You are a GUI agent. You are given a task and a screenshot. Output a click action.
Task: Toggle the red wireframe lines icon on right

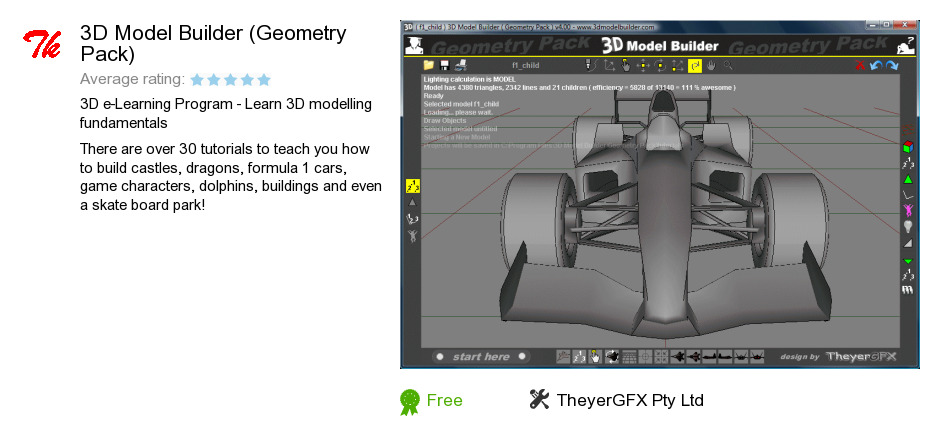point(908,129)
